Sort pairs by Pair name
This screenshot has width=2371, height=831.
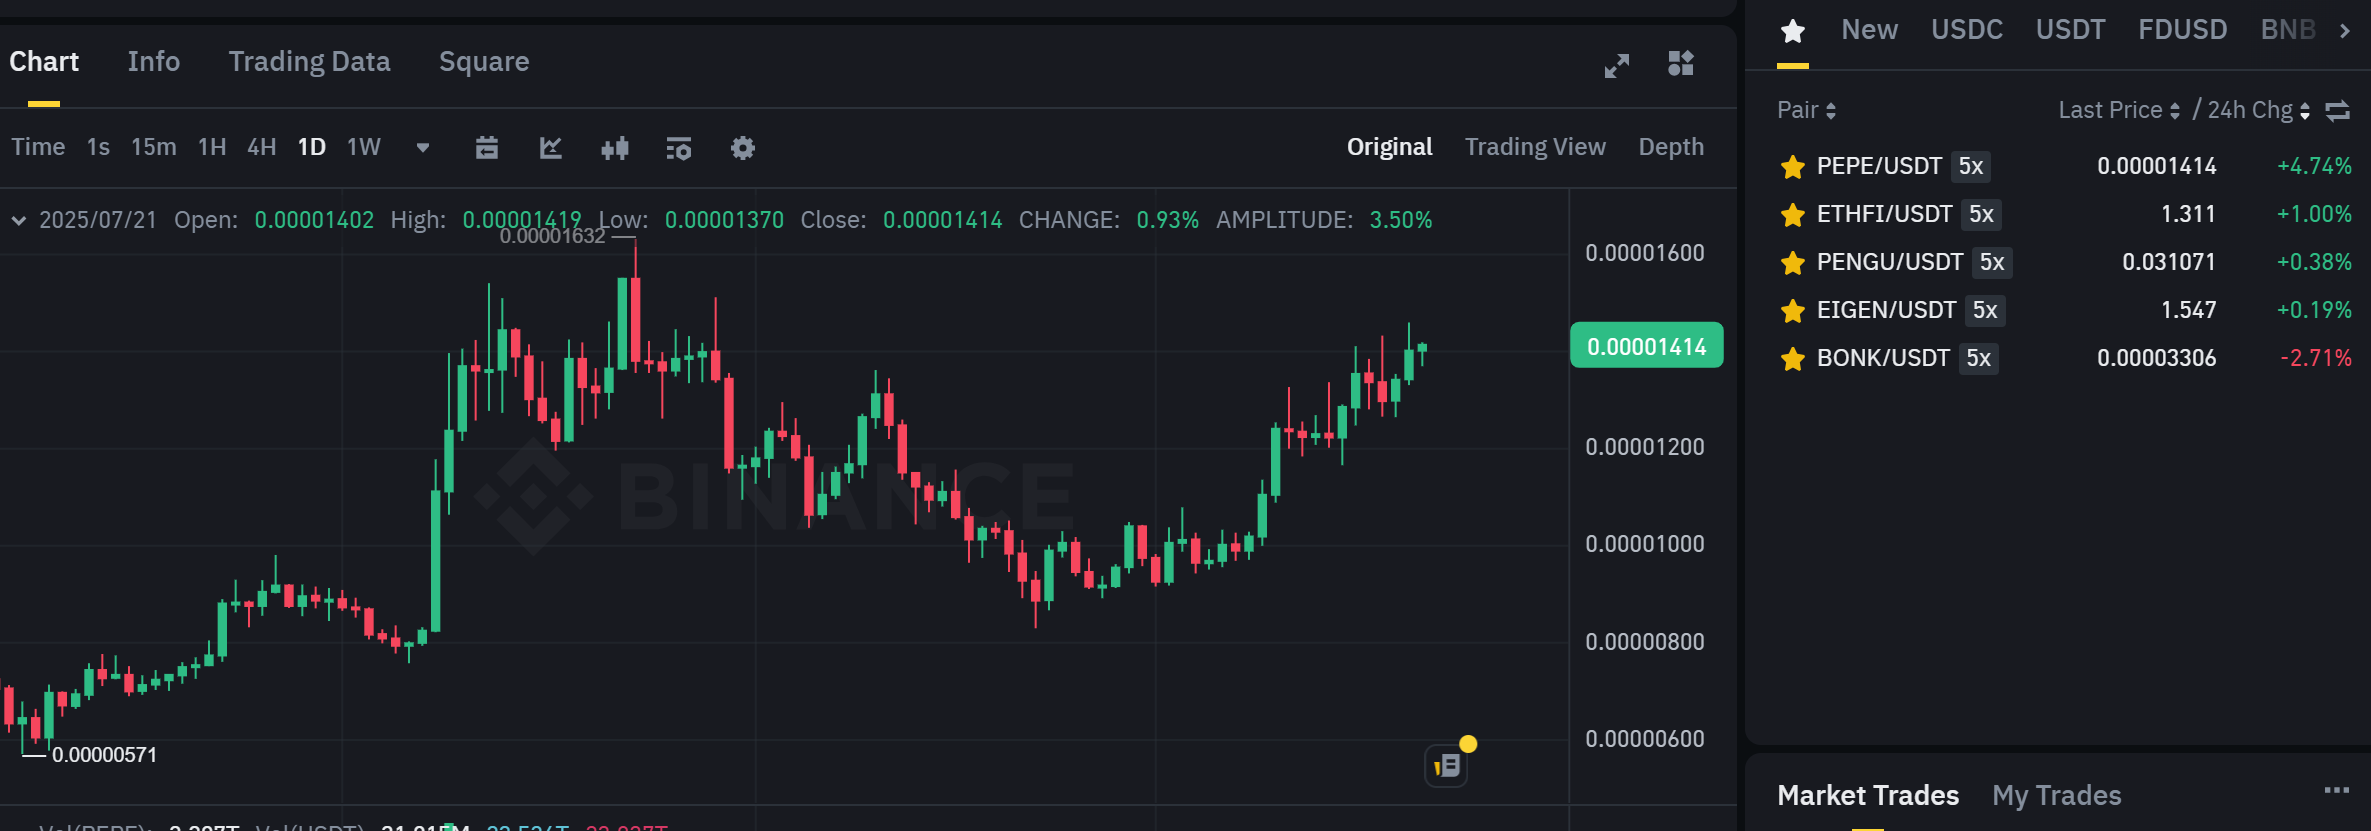pyautogui.click(x=1806, y=110)
